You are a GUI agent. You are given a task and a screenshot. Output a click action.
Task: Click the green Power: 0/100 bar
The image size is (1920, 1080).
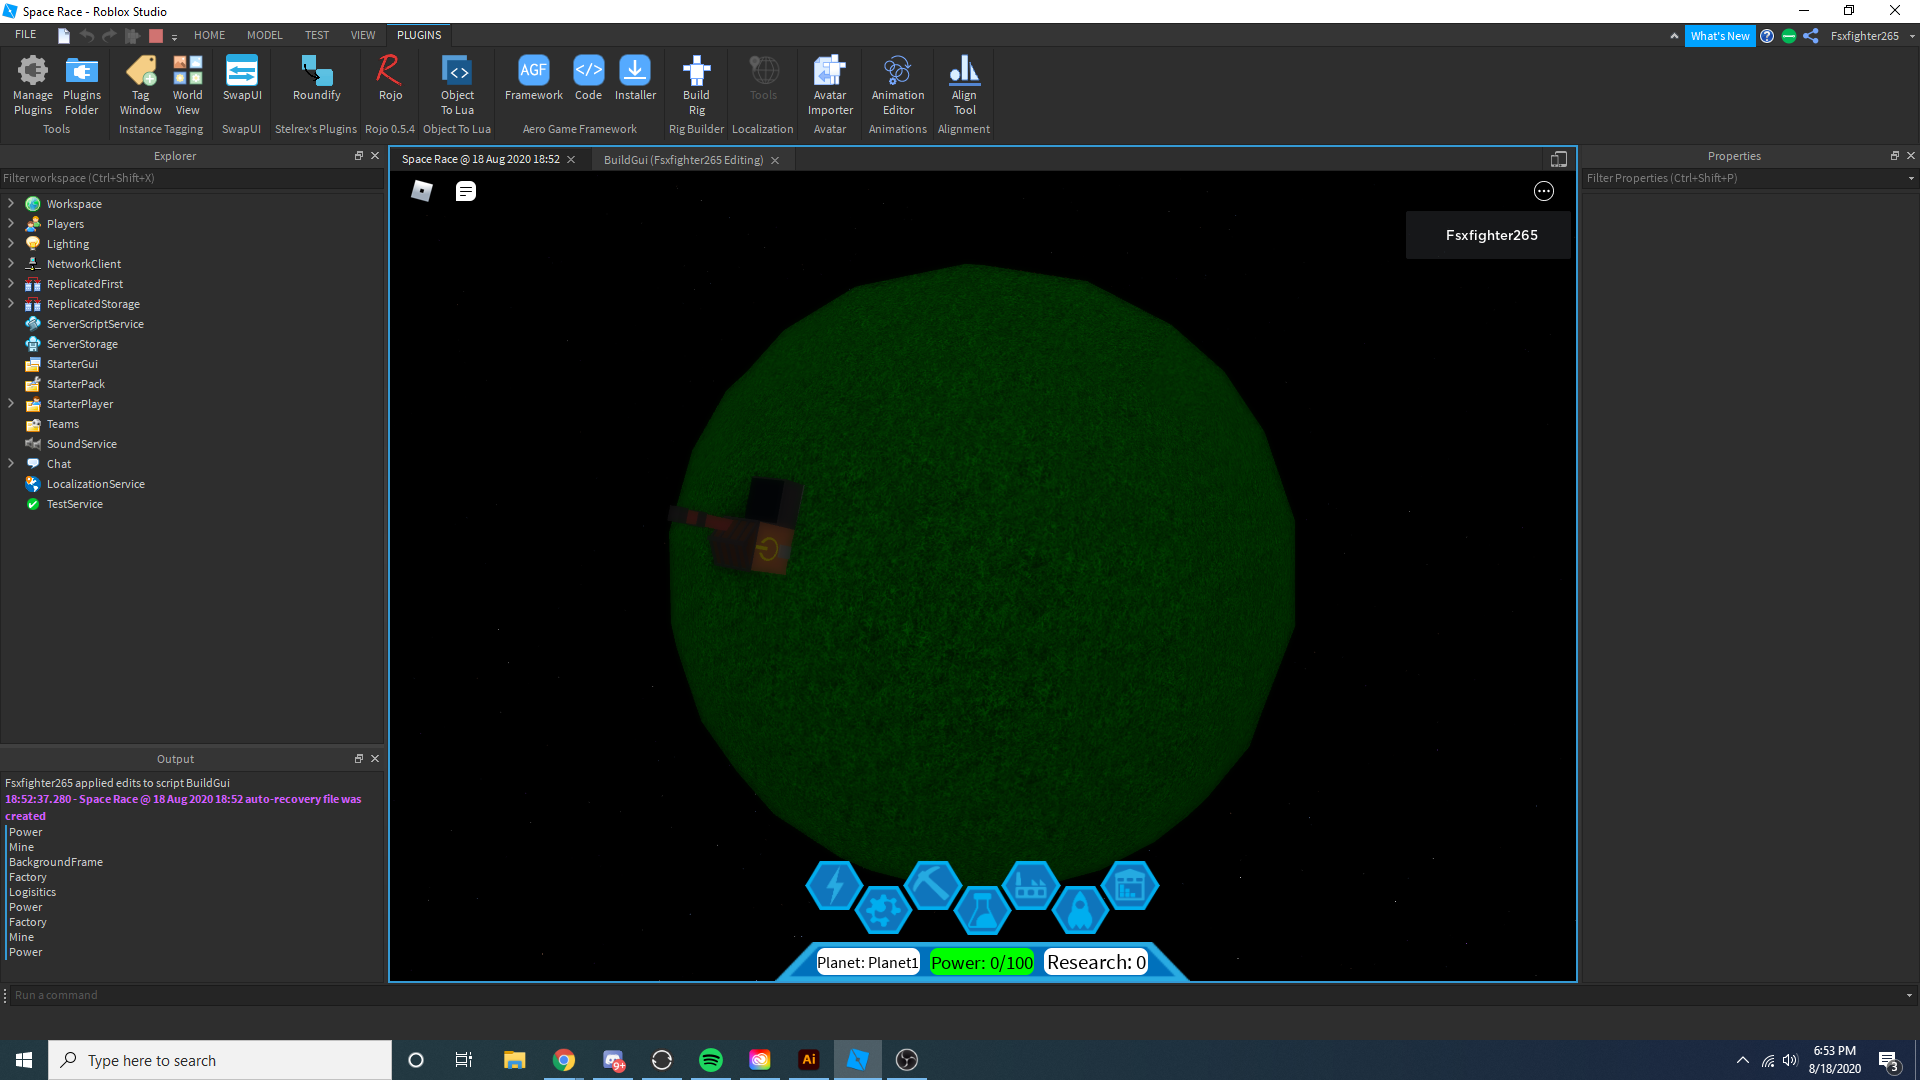[x=981, y=962]
